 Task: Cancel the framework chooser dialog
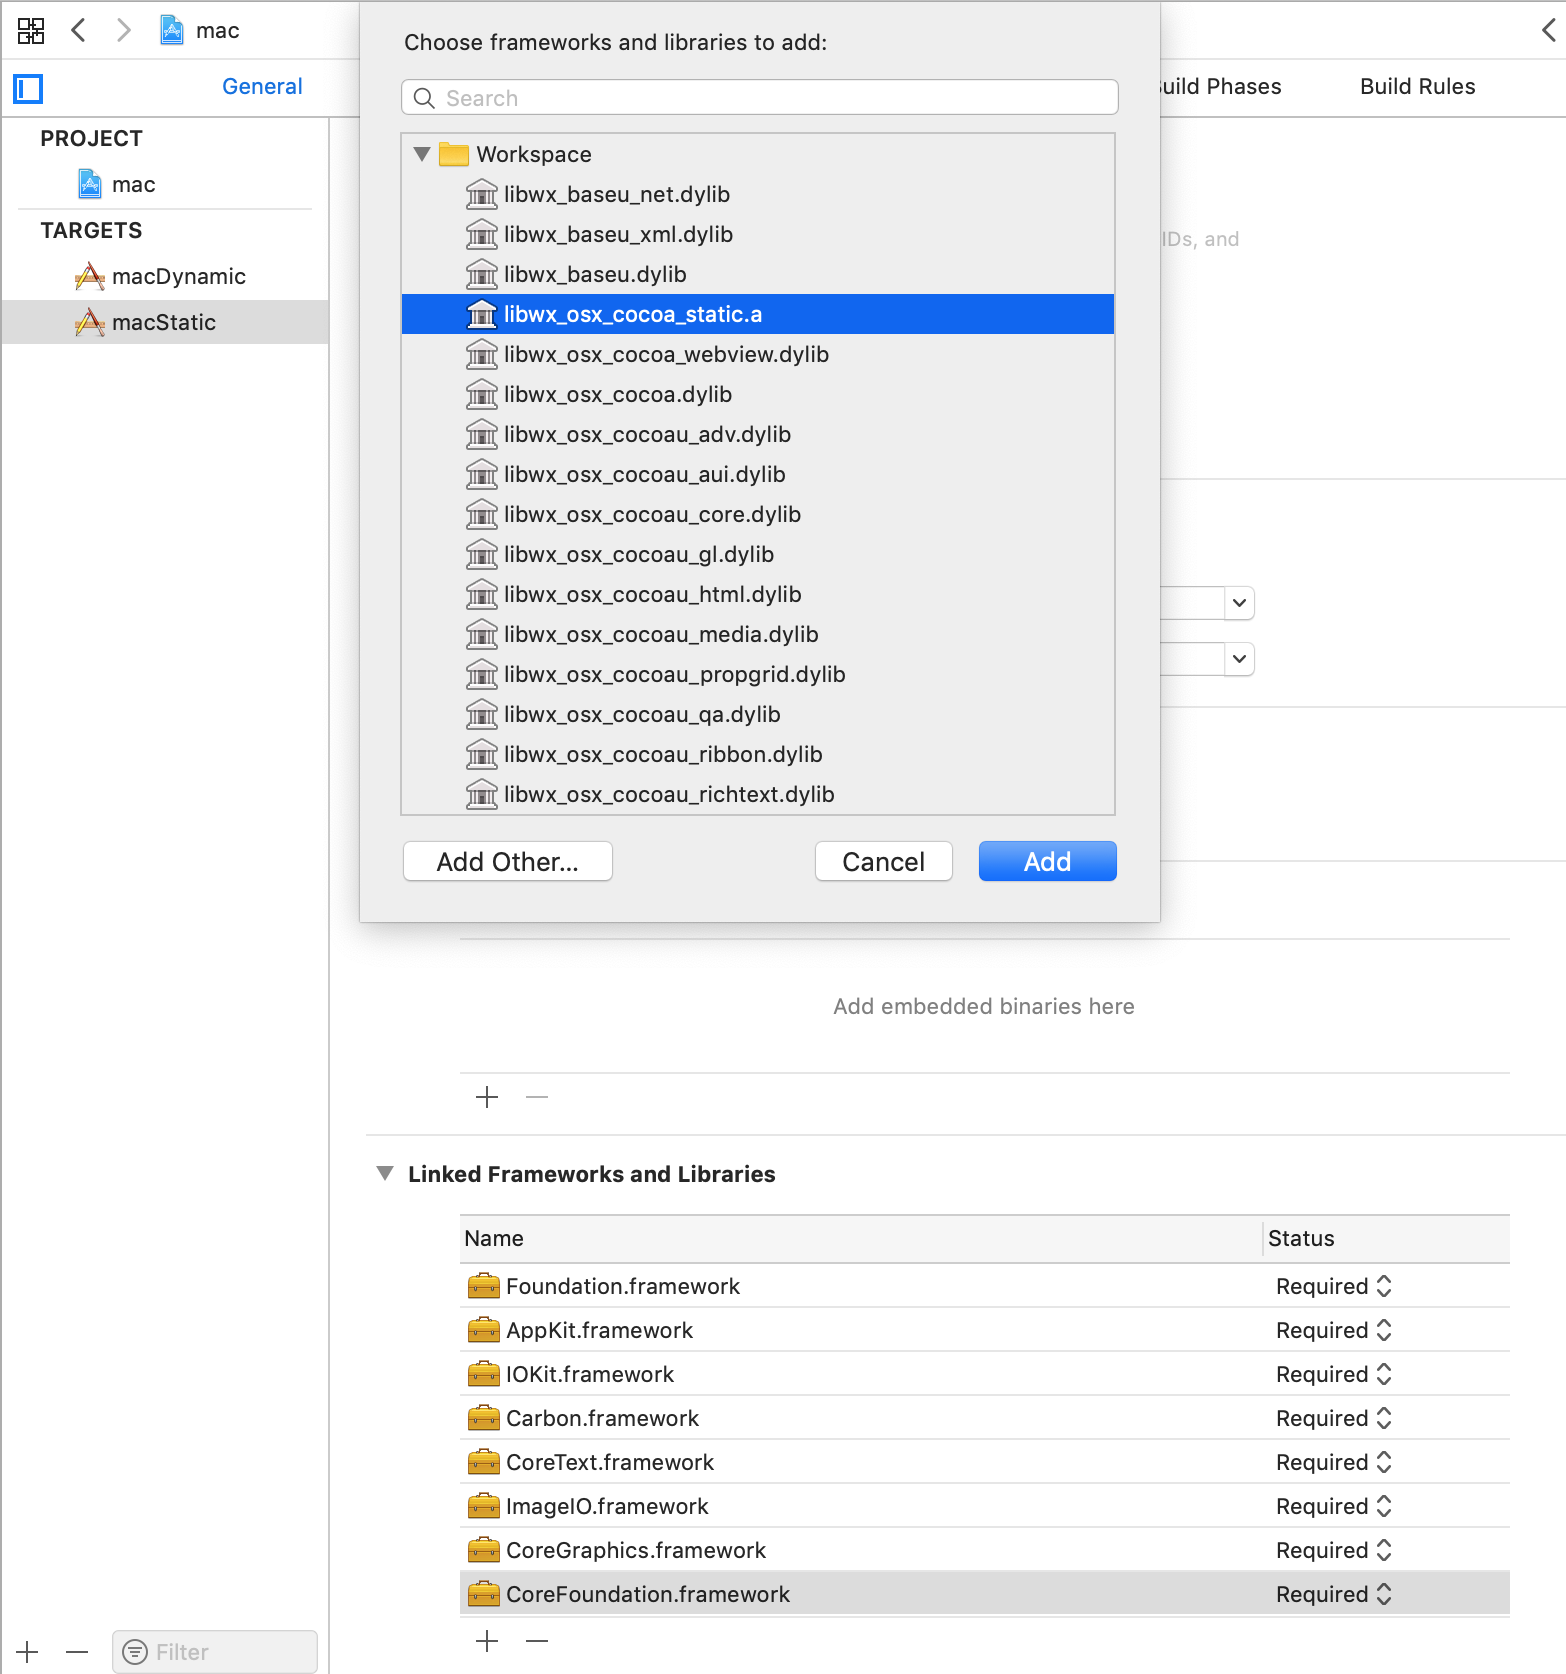pyautogui.click(x=884, y=861)
